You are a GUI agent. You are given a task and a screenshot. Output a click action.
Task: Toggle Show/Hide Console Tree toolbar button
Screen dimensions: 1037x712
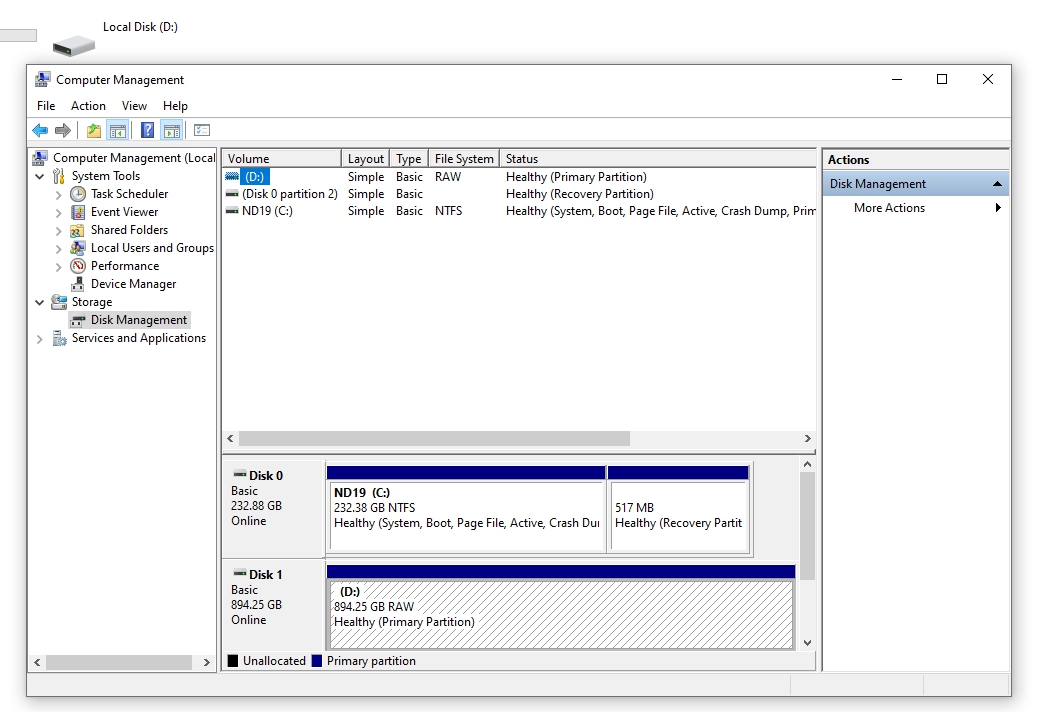[x=117, y=130]
